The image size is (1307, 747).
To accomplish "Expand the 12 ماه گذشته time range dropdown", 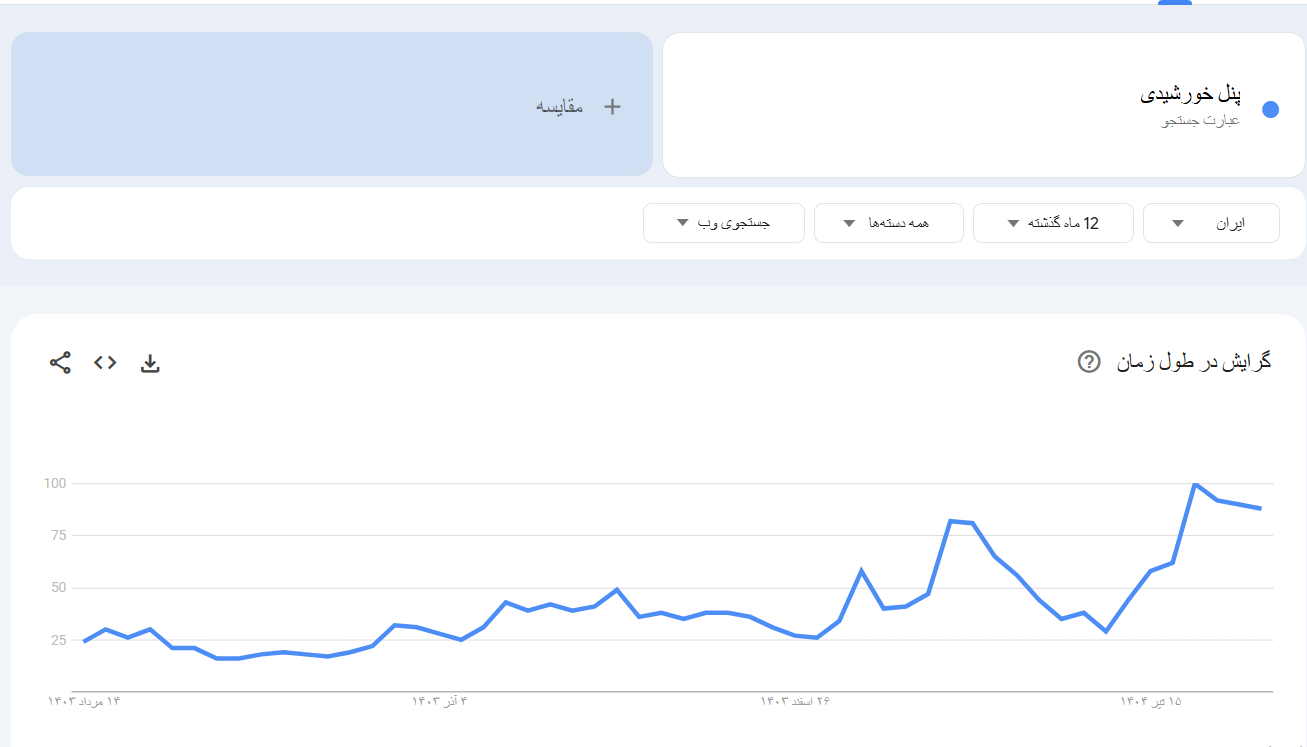I will 1053,223.
